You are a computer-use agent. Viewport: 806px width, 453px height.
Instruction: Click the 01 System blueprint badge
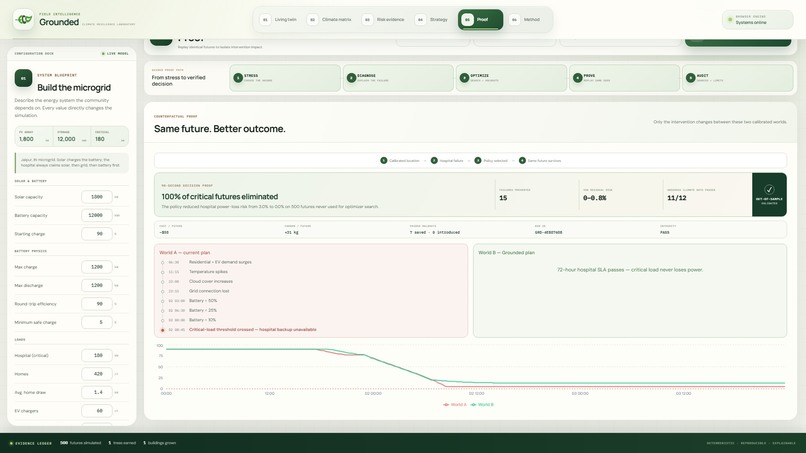(x=23, y=78)
